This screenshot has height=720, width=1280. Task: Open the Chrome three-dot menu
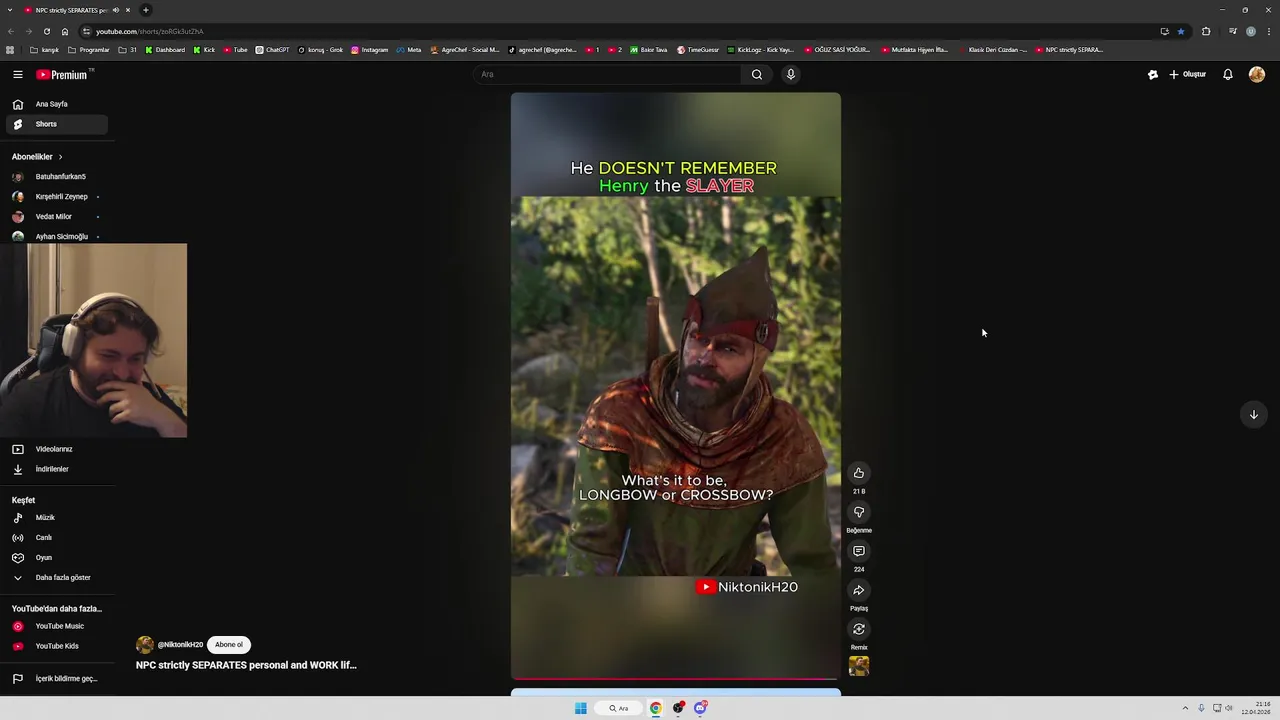click(1268, 31)
